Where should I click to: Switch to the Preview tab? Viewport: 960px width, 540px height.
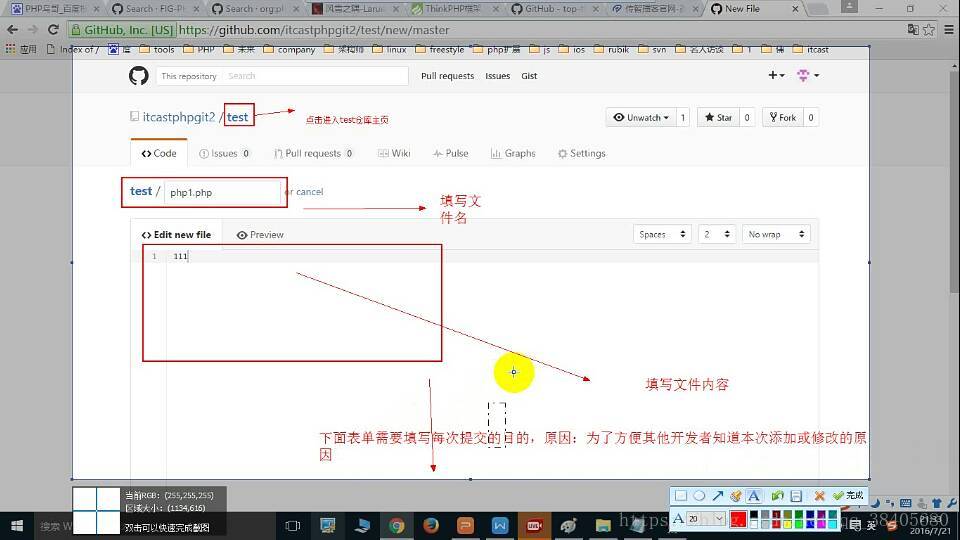(x=260, y=234)
